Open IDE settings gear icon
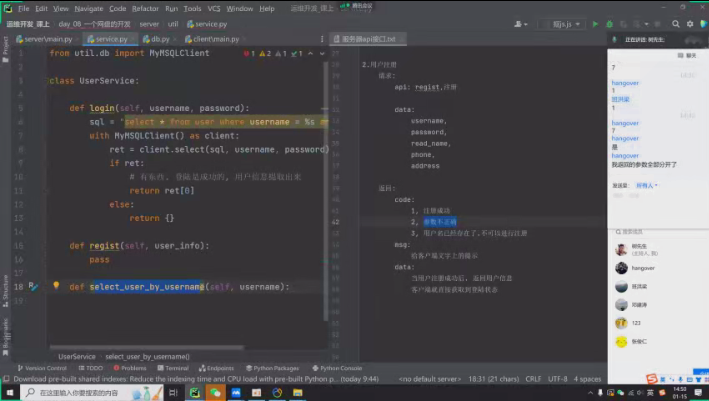 coord(690,24)
